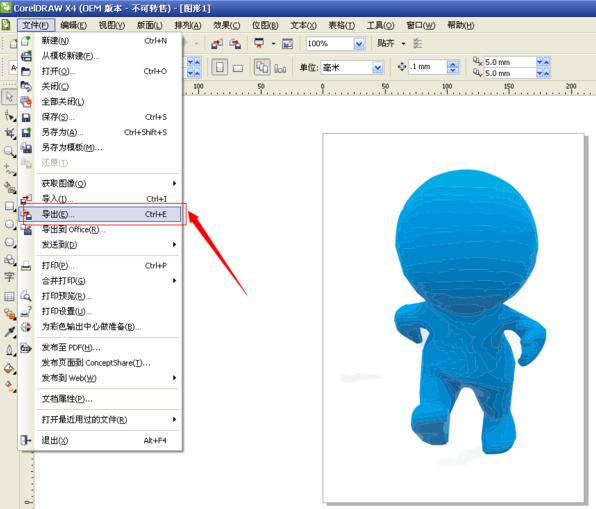
Task: Choose 发布至 PDF(H)... menu entry
Action: (x=100, y=347)
